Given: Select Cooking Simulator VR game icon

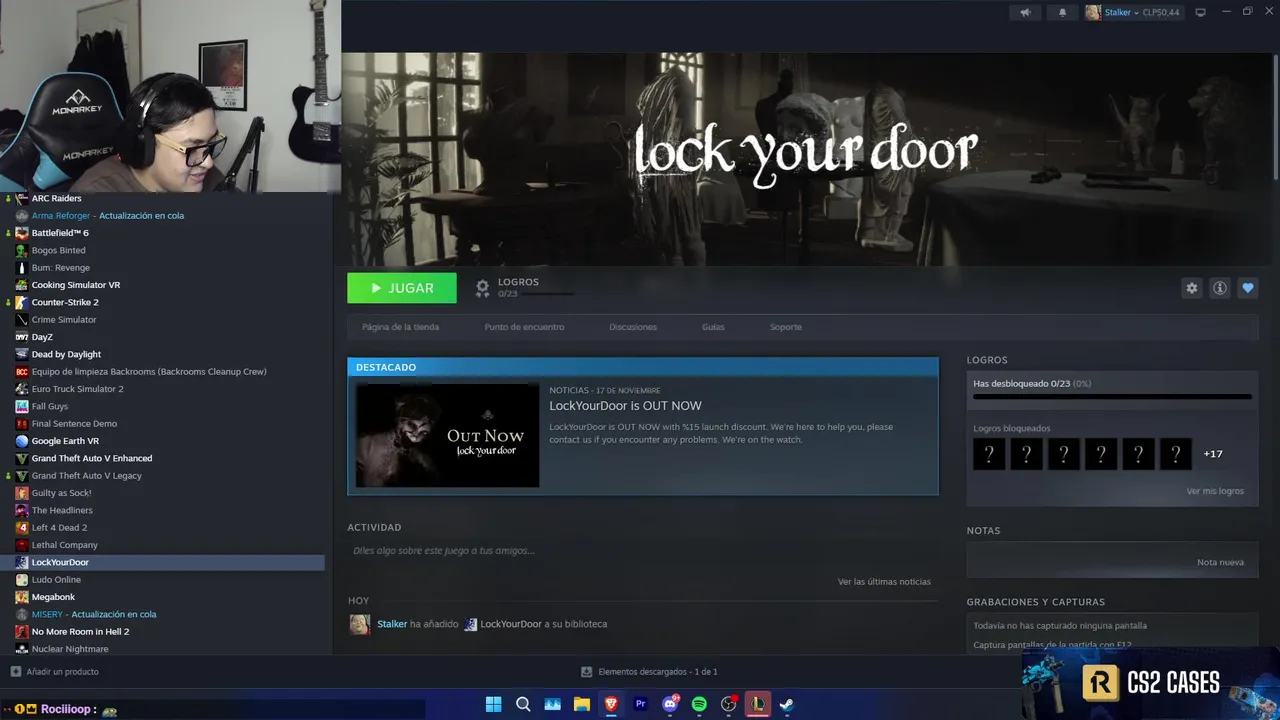Looking at the screenshot, I should pyautogui.click(x=22, y=285).
